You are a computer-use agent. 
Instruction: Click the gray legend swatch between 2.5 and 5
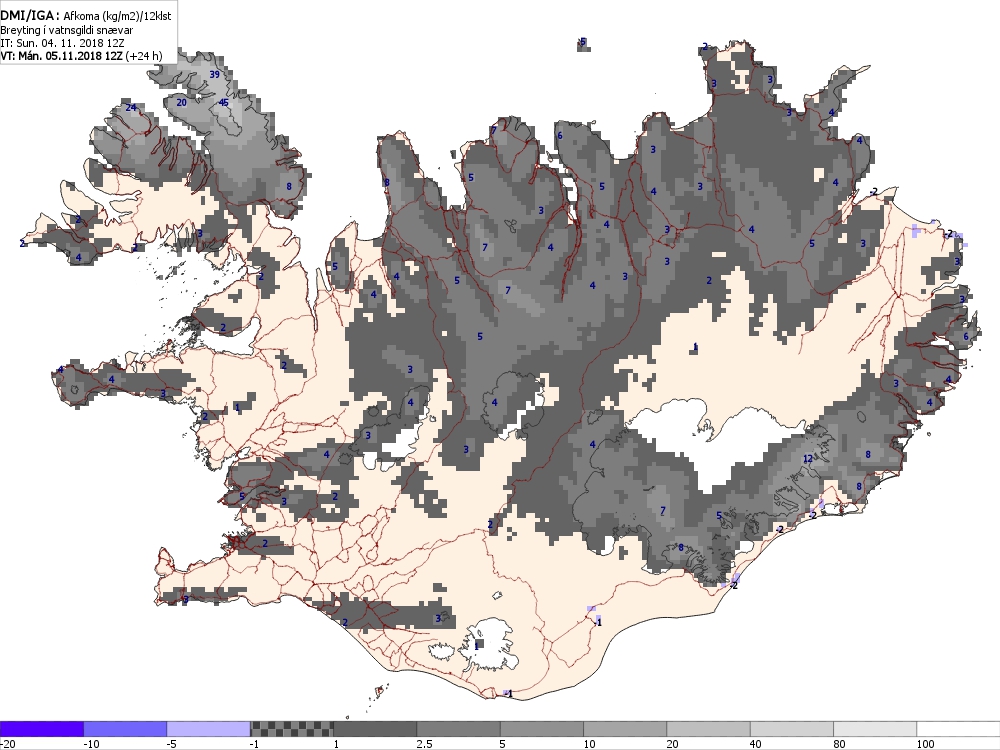click(459, 729)
